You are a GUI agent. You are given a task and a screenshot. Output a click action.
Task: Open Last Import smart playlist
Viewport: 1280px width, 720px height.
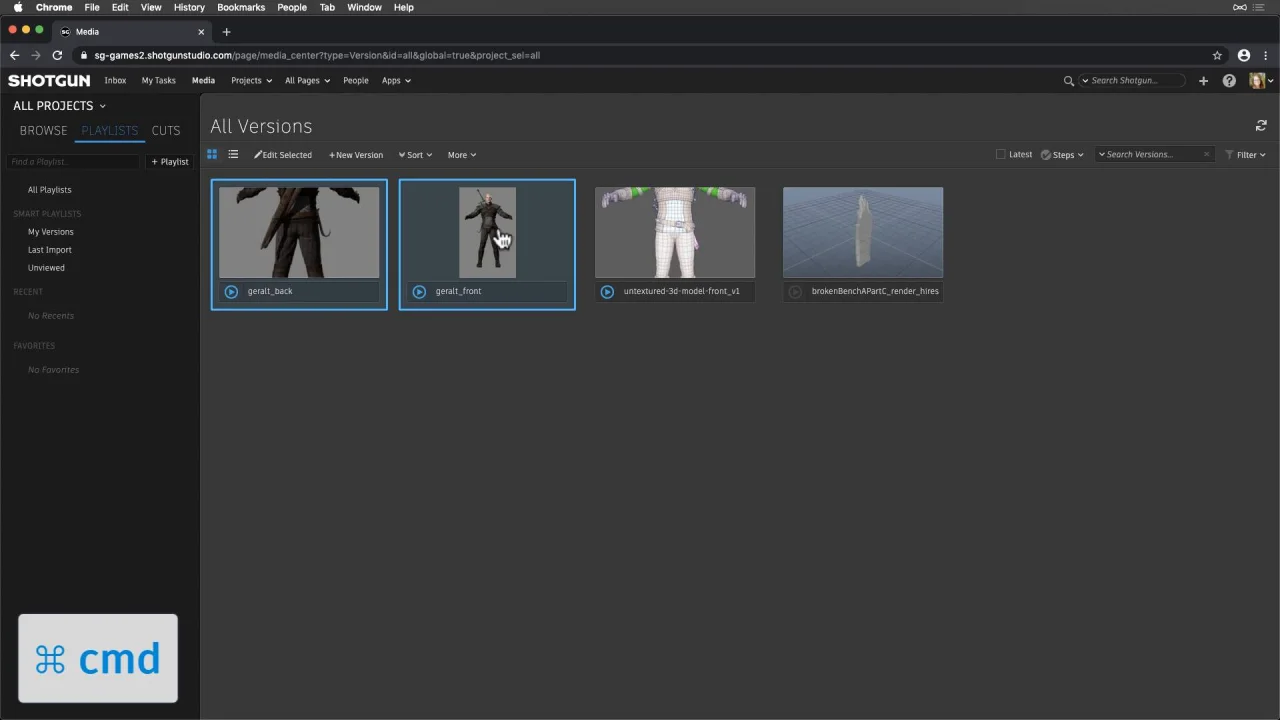(50, 250)
